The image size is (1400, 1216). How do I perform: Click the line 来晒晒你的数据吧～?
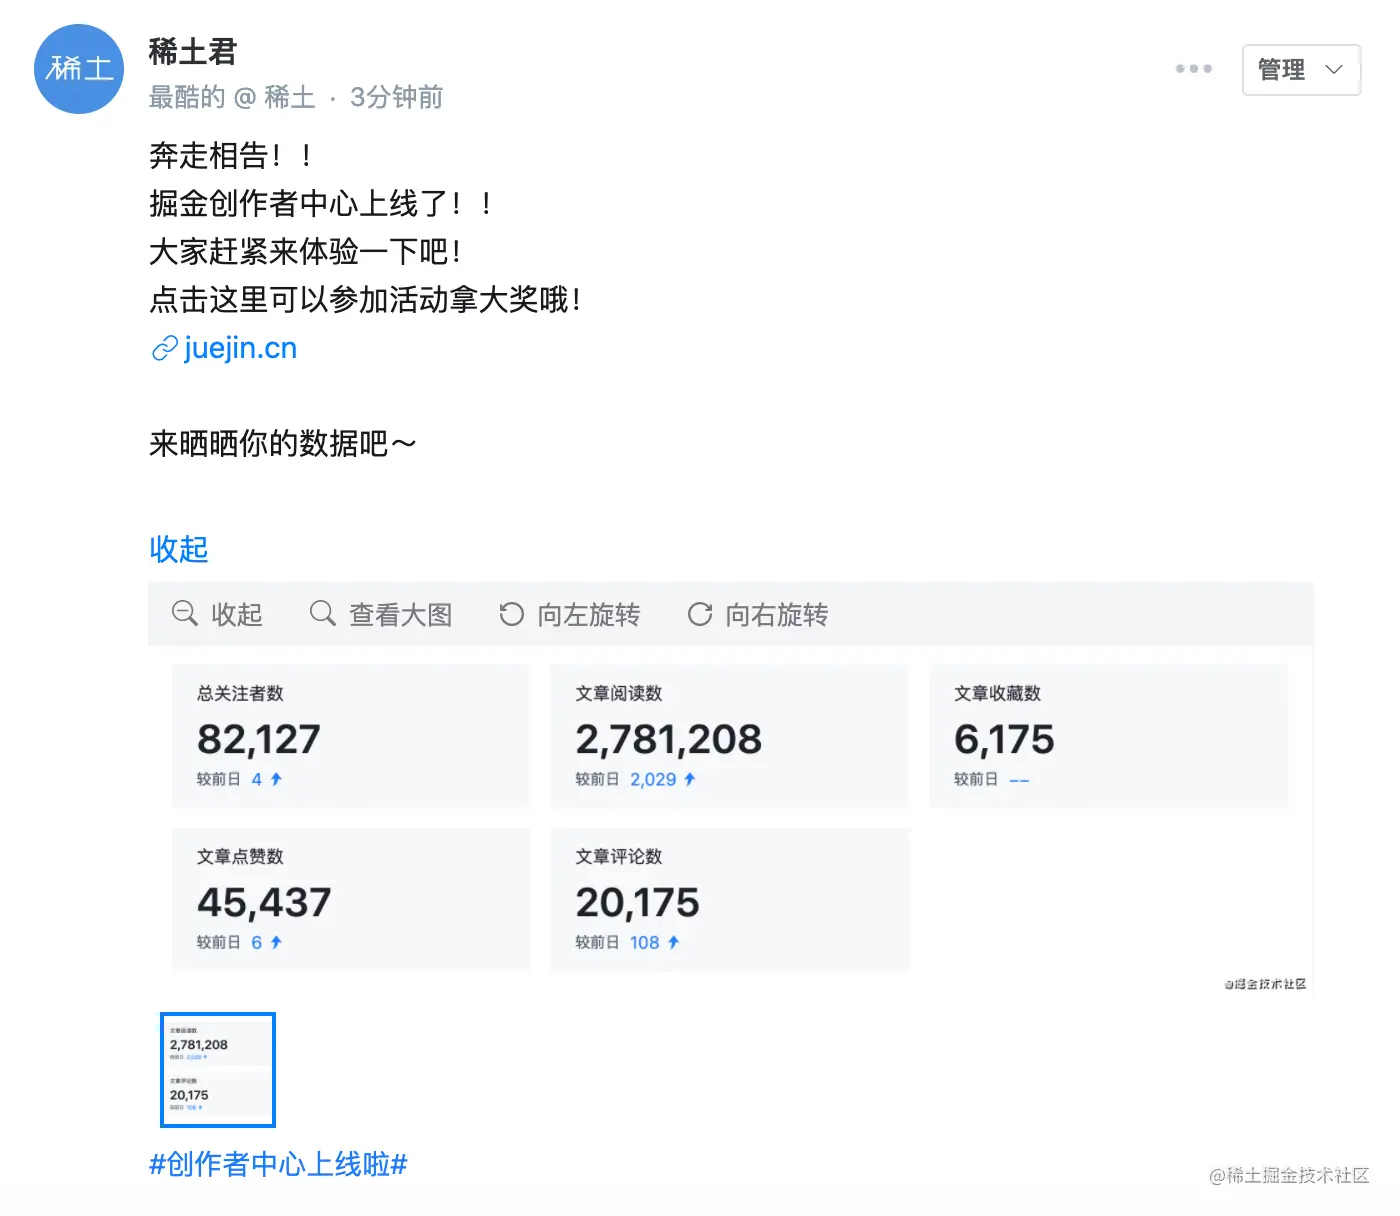(283, 443)
